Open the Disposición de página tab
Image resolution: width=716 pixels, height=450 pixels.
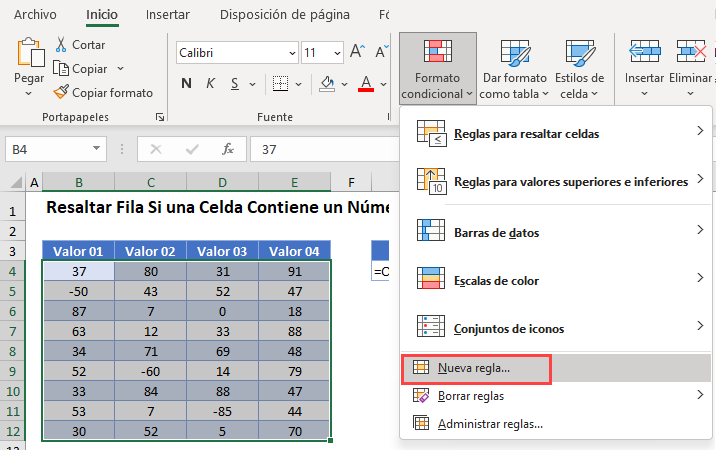pyautogui.click(x=284, y=15)
